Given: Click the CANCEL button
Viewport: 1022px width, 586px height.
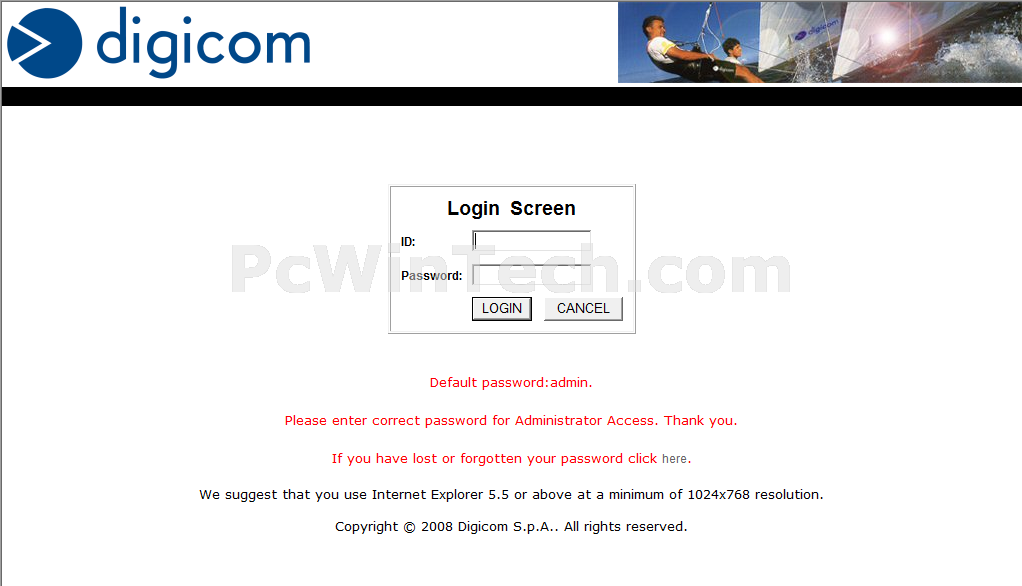Looking at the screenshot, I should [583, 308].
